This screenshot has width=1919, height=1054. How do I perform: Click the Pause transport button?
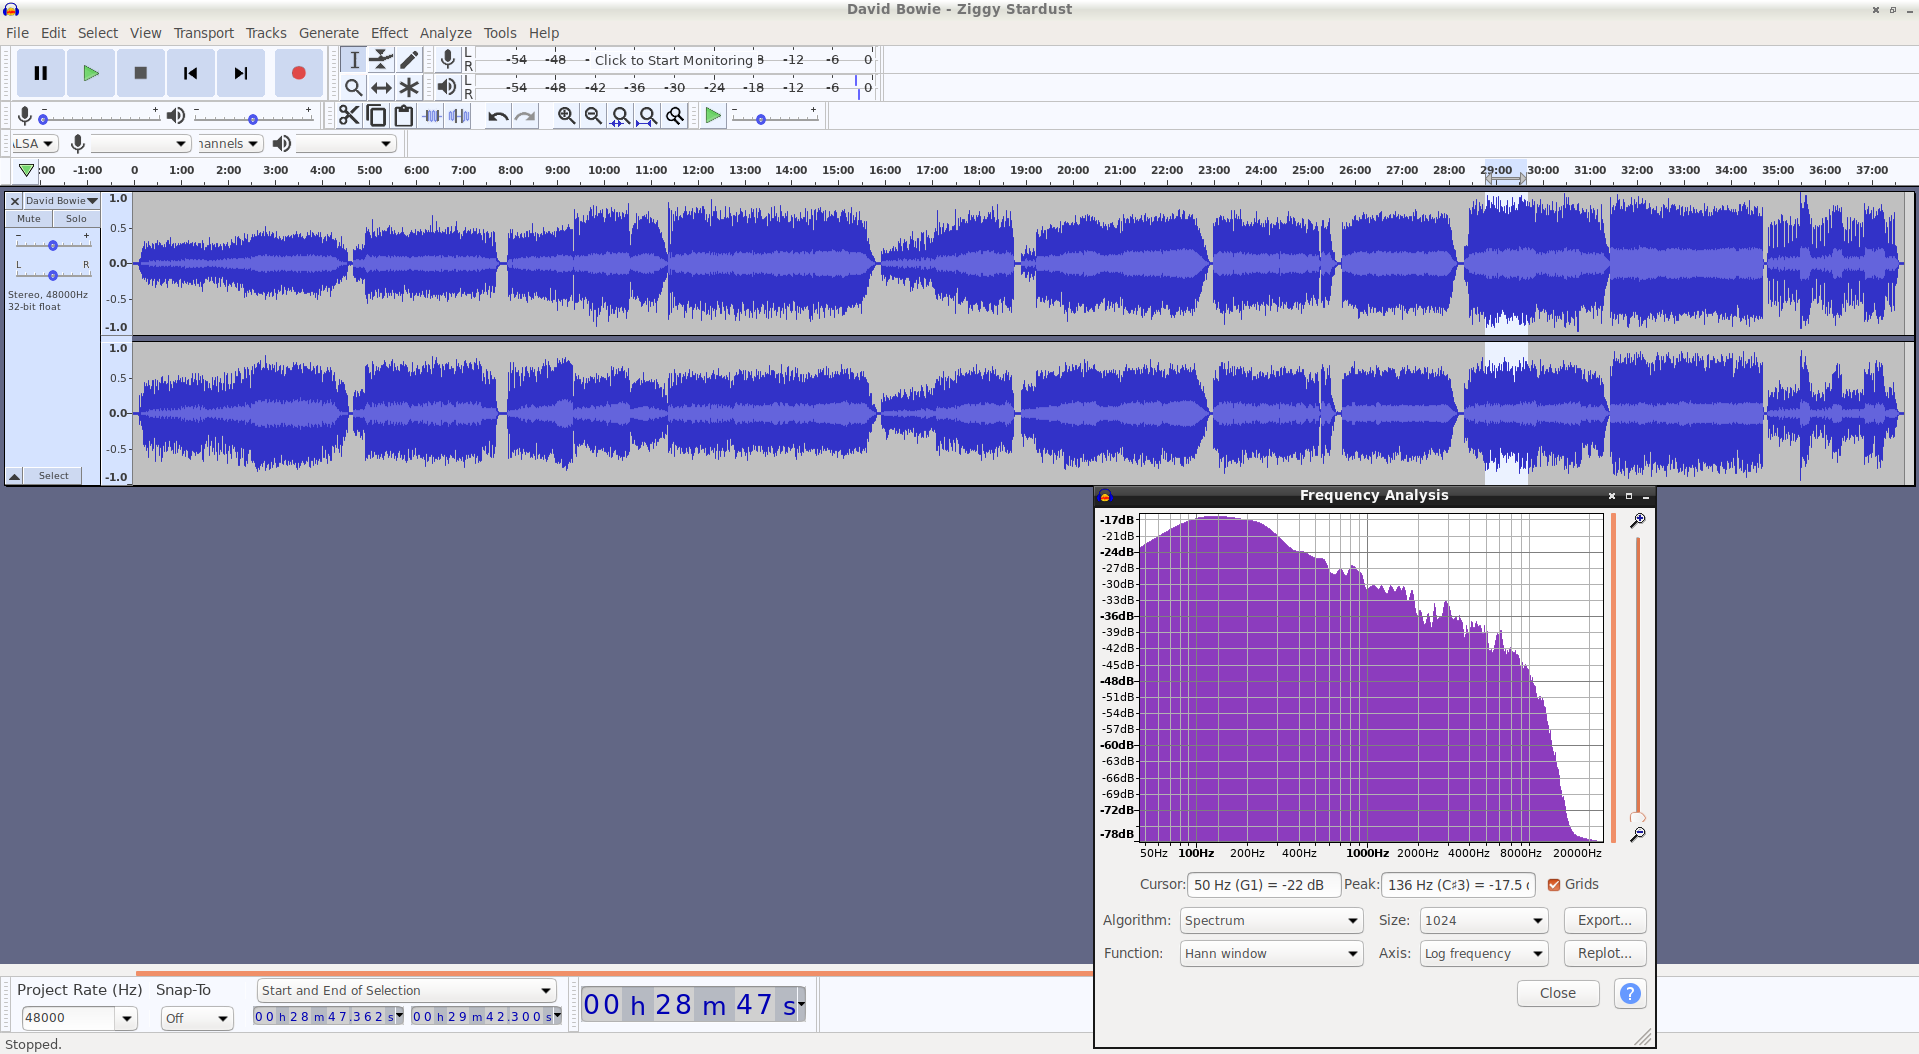pos(41,73)
